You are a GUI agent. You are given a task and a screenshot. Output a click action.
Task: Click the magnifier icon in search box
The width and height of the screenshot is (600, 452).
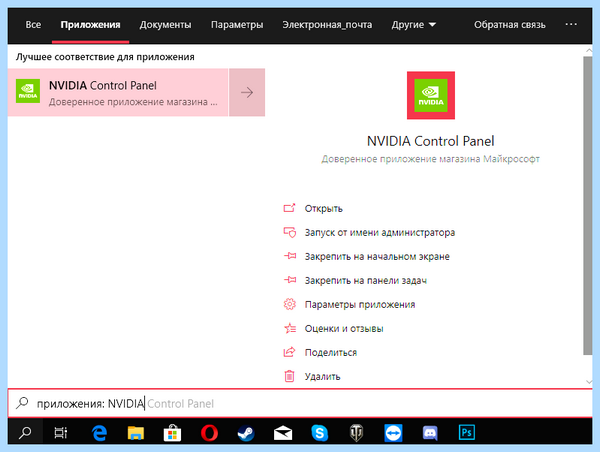(x=22, y=403)
